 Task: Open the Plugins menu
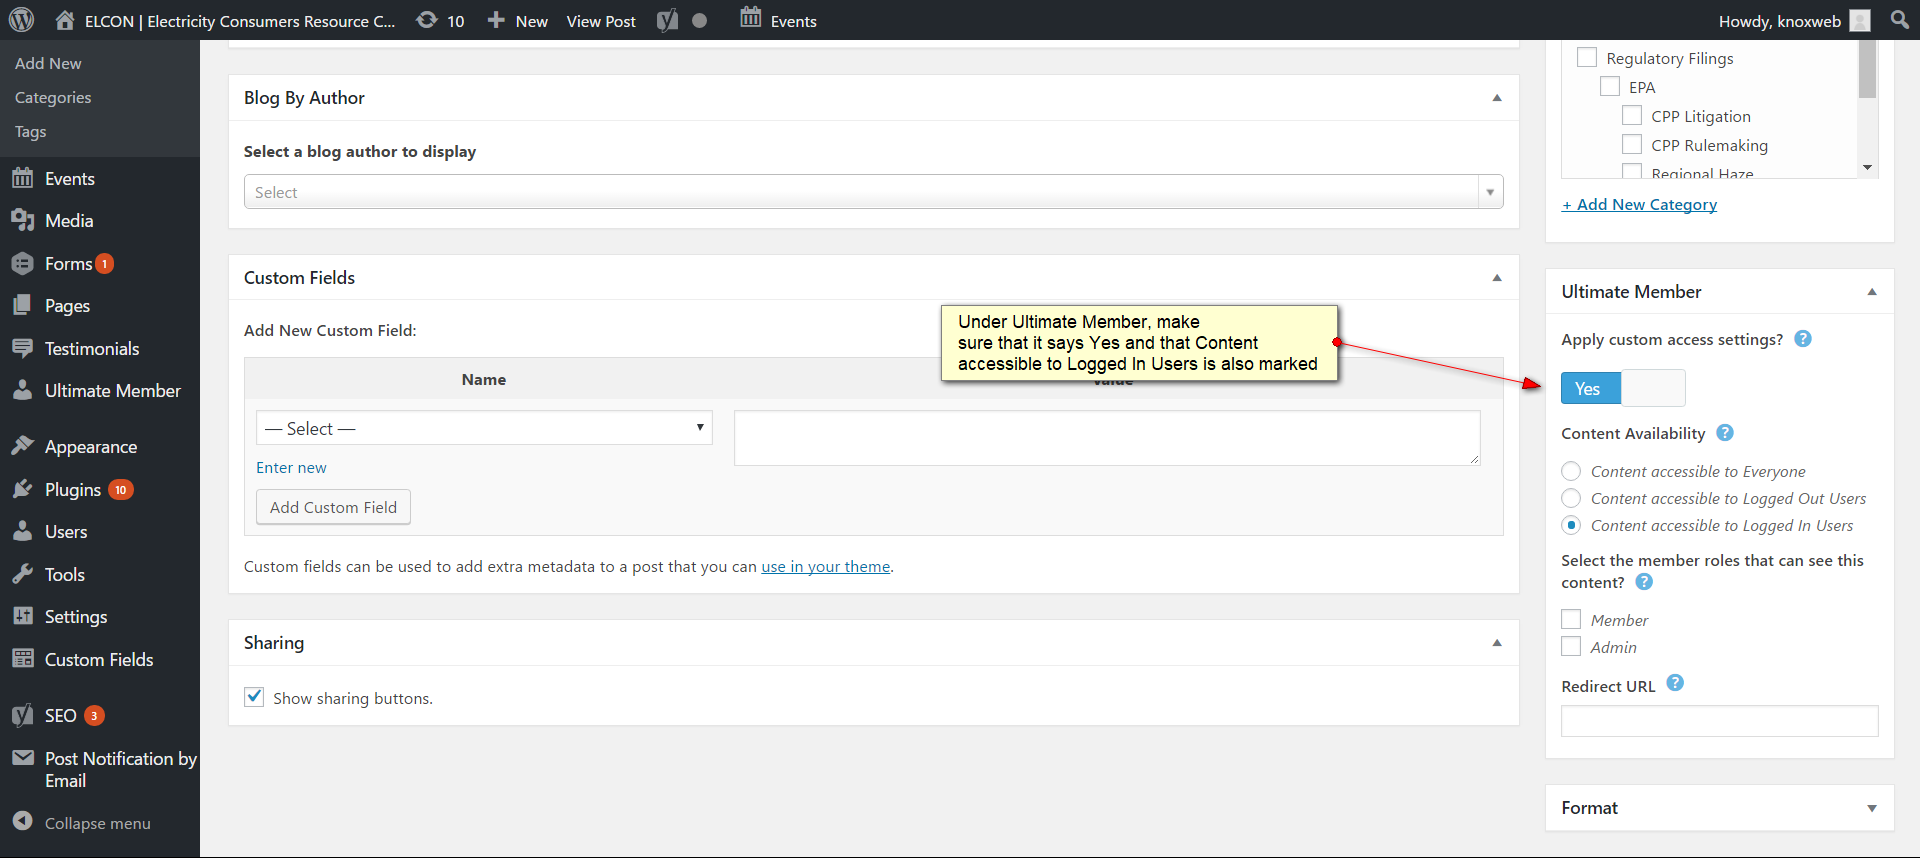pyautogui.click(x=73, y=490)
